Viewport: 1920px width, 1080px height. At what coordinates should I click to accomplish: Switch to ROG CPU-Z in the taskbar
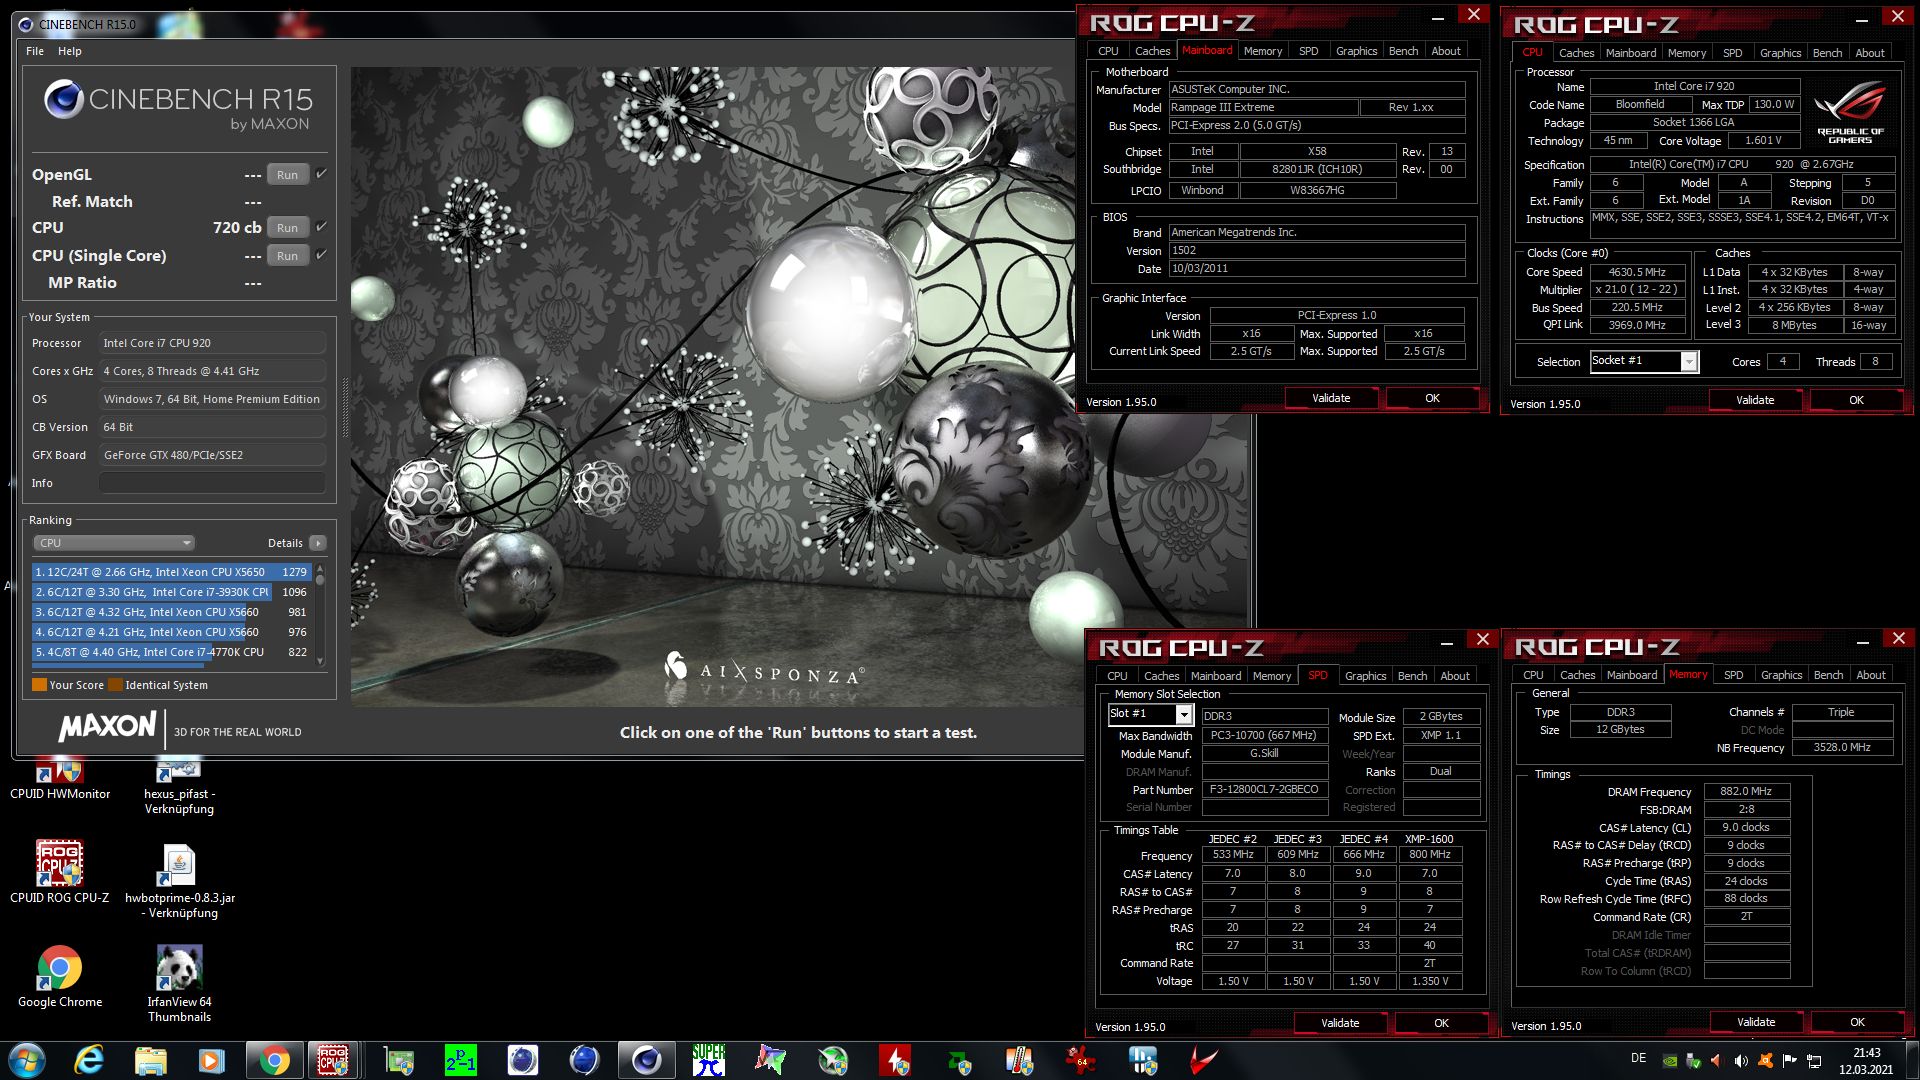point(333,1060)
